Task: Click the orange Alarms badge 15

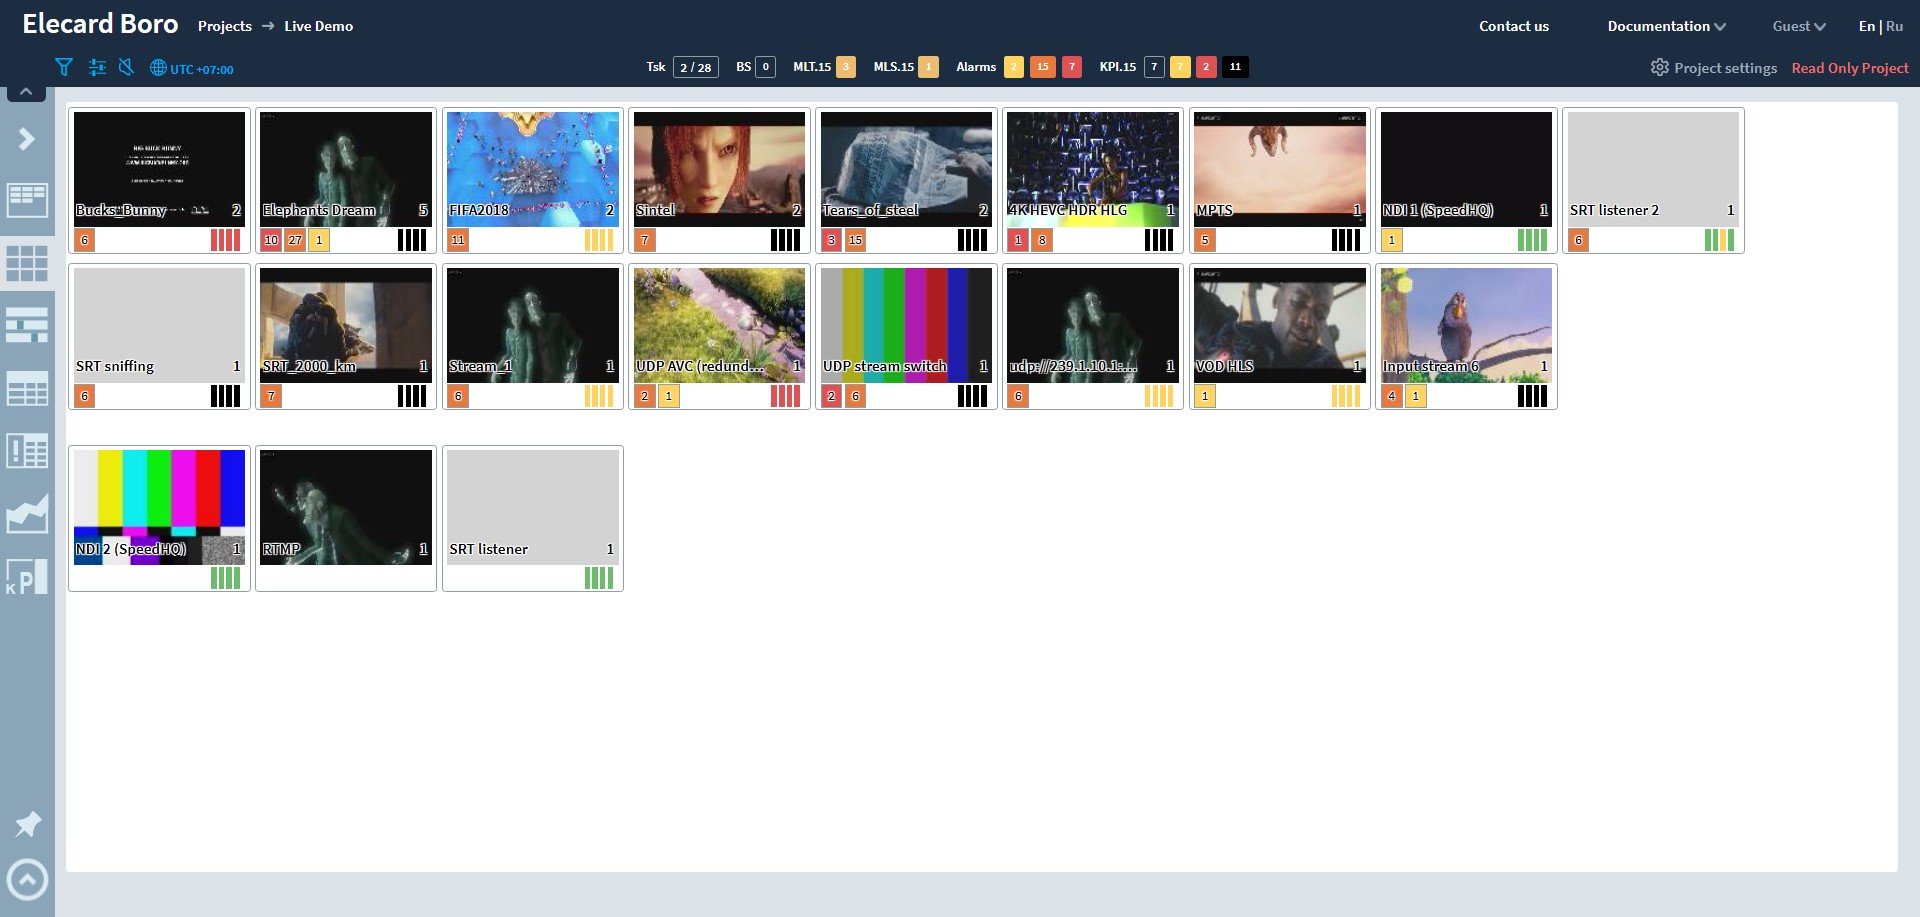Action: [x=1043, y=67]
